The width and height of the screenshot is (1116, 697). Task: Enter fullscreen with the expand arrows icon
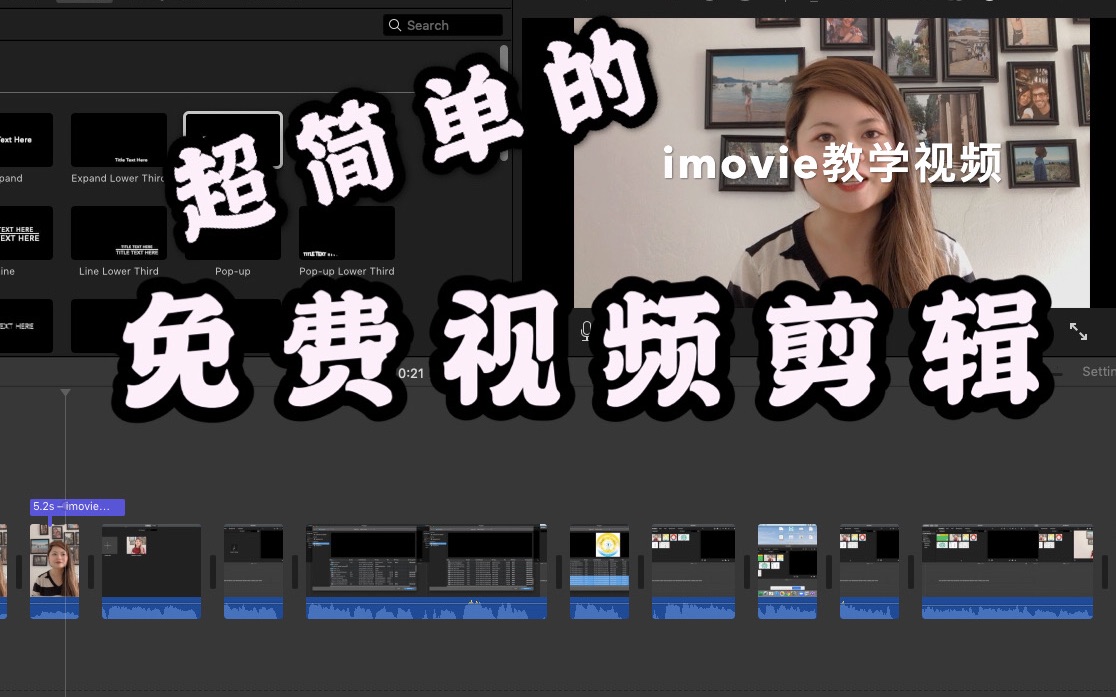(x=1078, y=331)
